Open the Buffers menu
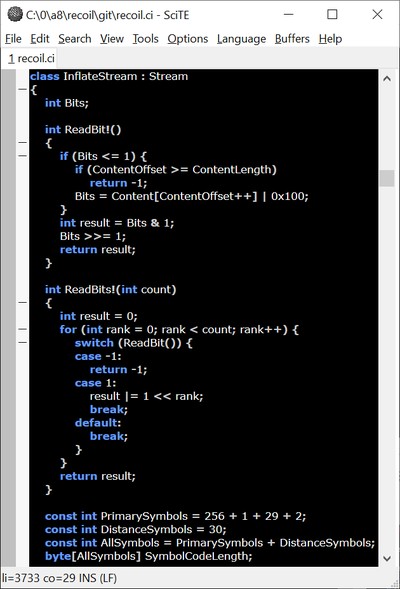Viewport: 400px width, 589px height. [292, 39]
